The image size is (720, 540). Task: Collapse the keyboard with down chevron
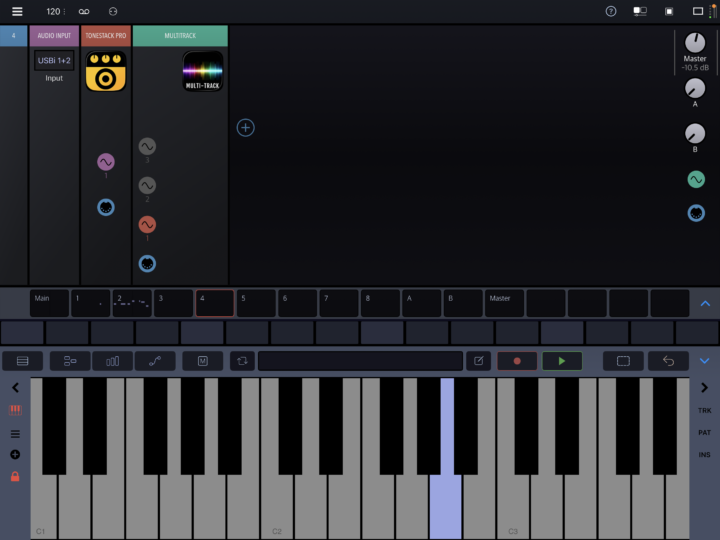(x=704, y=361)
